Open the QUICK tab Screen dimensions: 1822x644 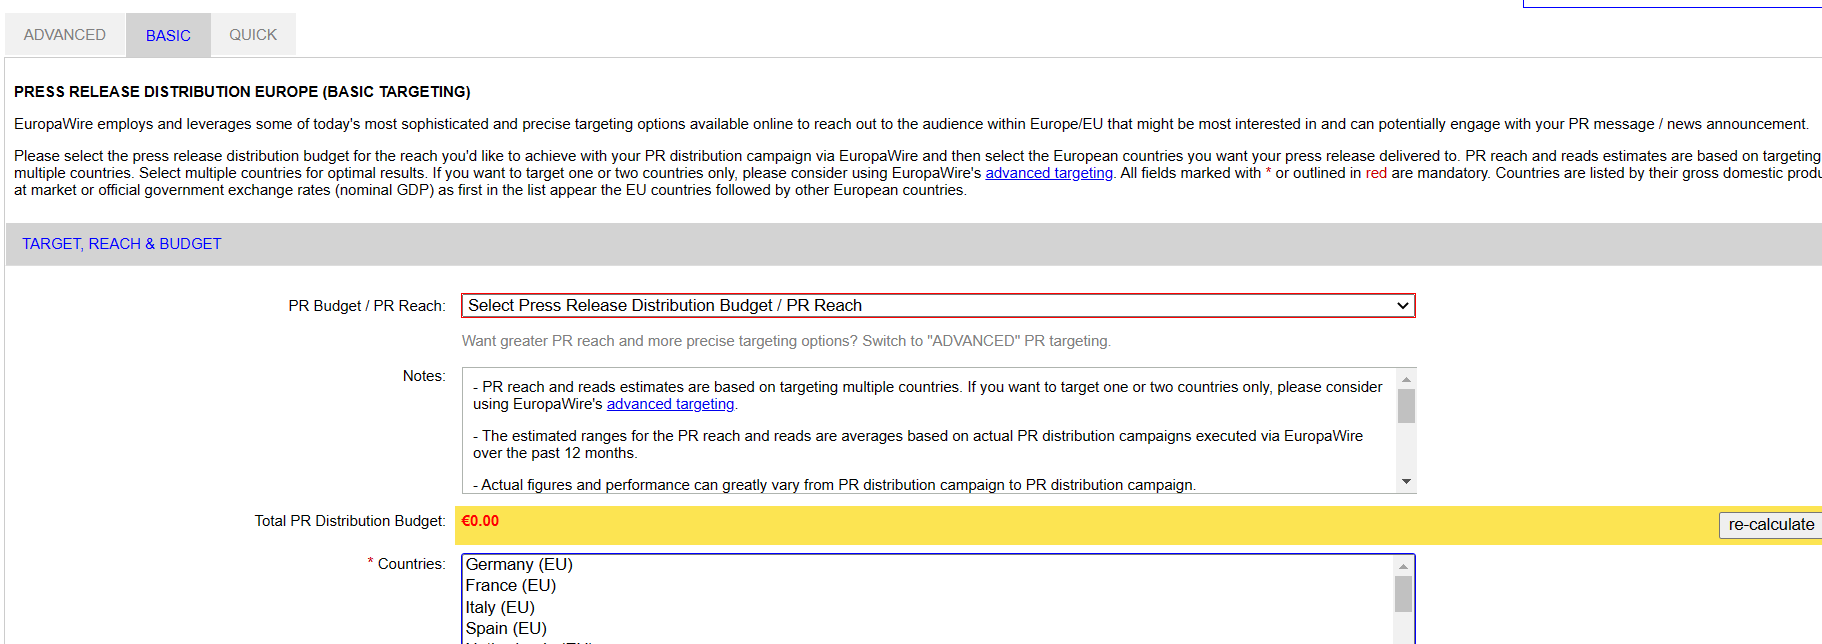point(253,35)
